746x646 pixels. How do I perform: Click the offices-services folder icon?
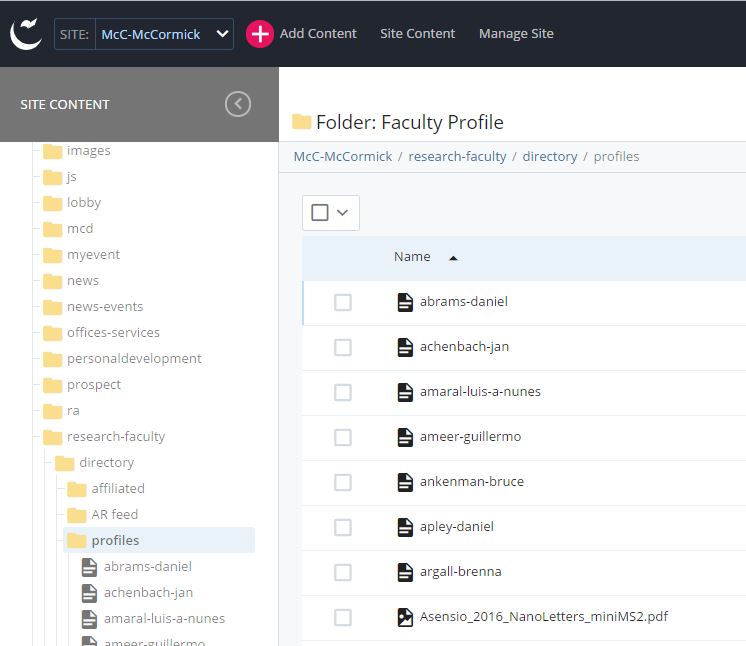click(x=52, y=333)
